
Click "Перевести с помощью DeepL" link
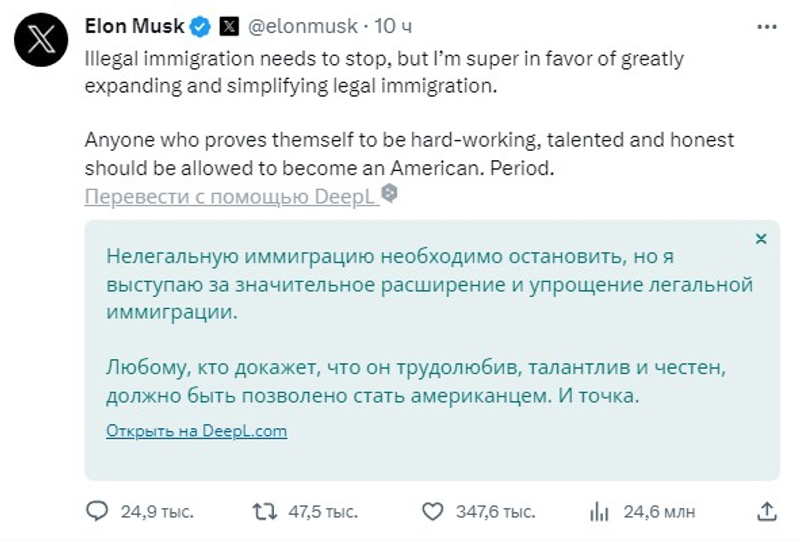(x=230, y=196)
